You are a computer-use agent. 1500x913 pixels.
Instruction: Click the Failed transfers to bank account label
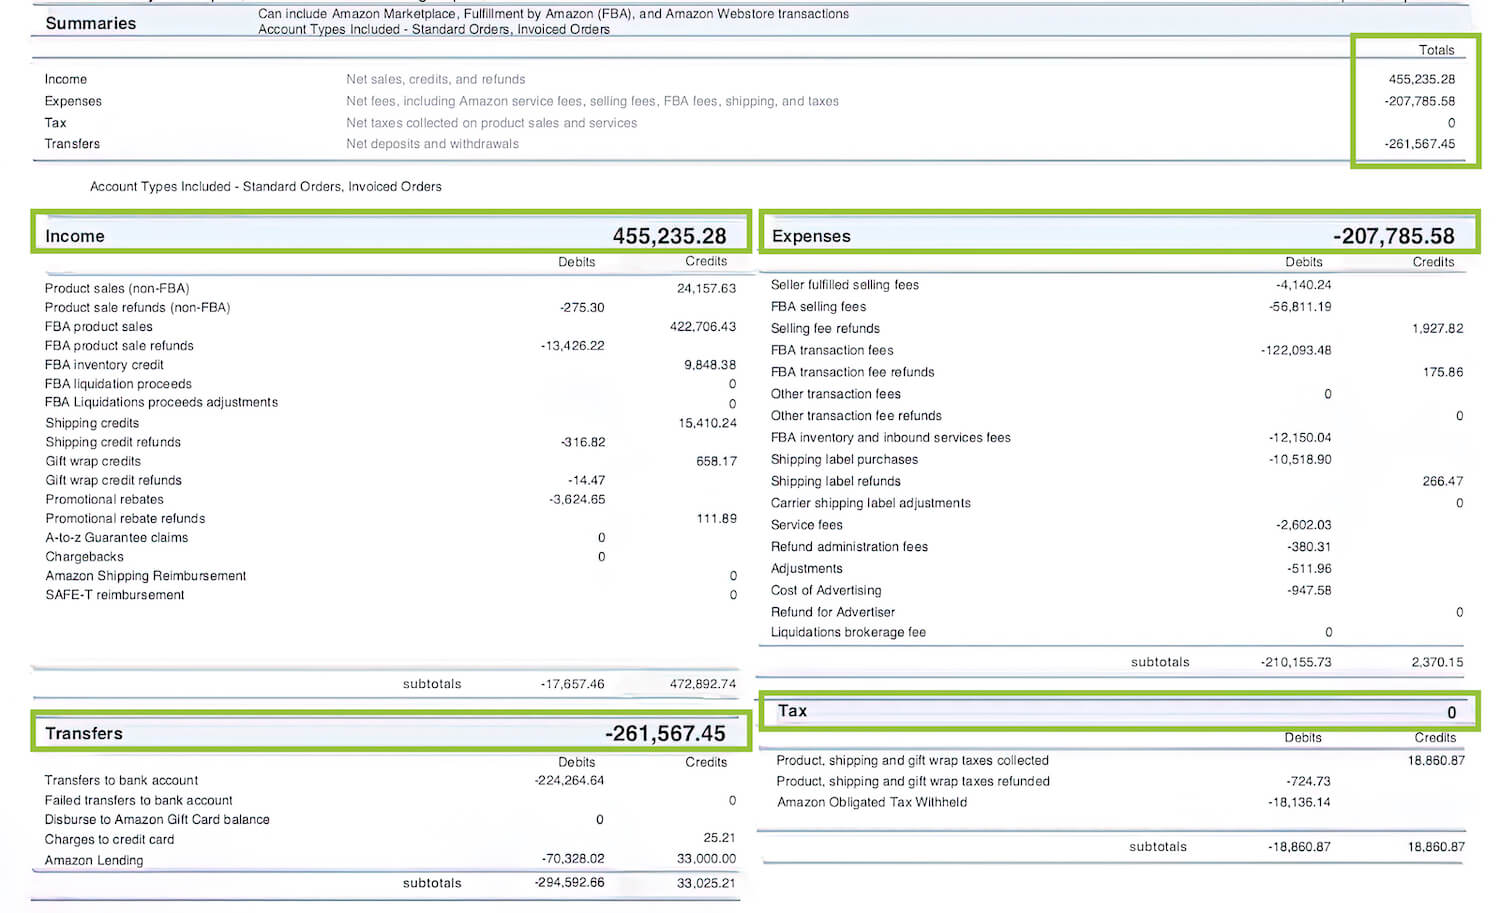138,800
